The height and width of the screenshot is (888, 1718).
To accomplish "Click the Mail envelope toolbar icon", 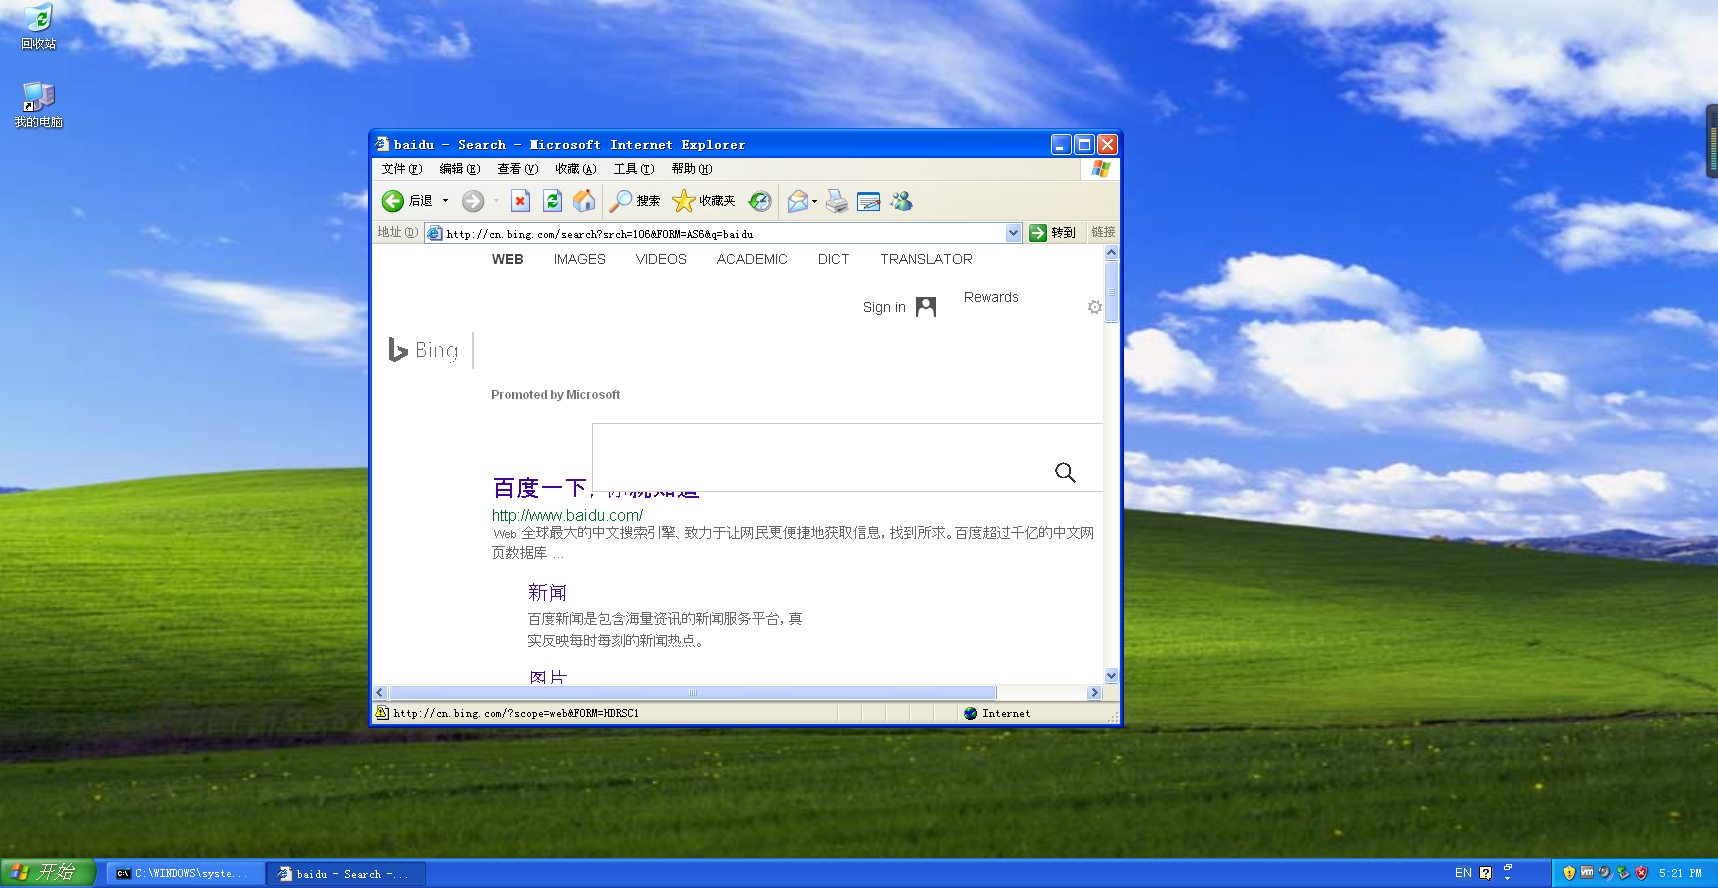I will pyautogui.click(x=797, y=201).
